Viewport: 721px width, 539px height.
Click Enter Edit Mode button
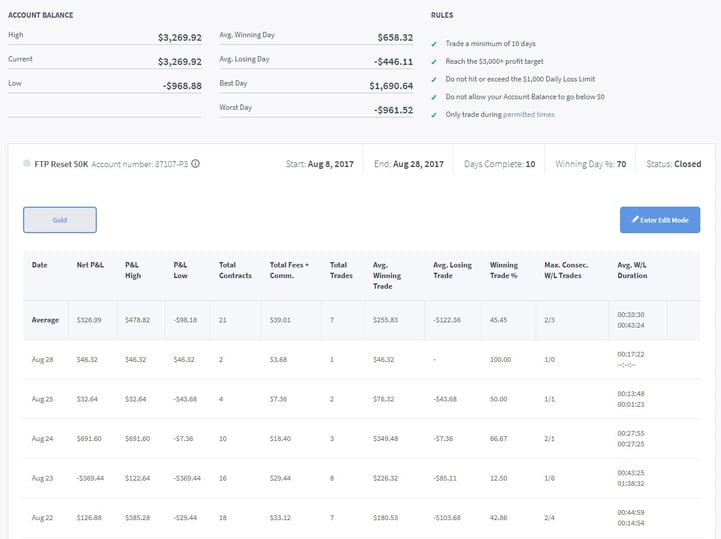(660, 220)
